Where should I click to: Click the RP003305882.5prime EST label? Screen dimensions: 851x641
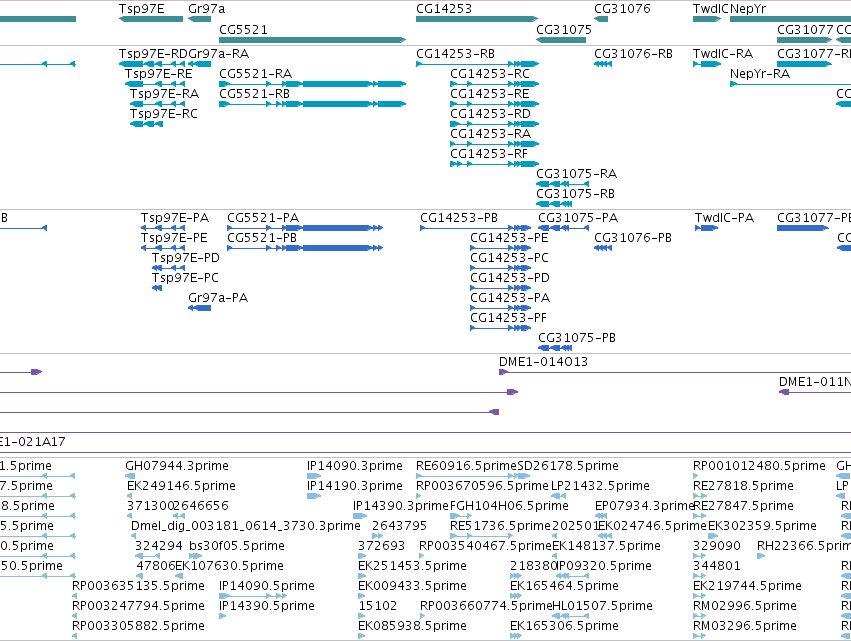tap(138, 625)
